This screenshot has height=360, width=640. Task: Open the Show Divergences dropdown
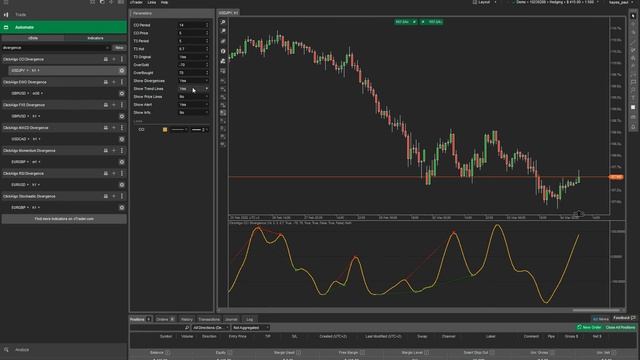[x=193, y=81]
